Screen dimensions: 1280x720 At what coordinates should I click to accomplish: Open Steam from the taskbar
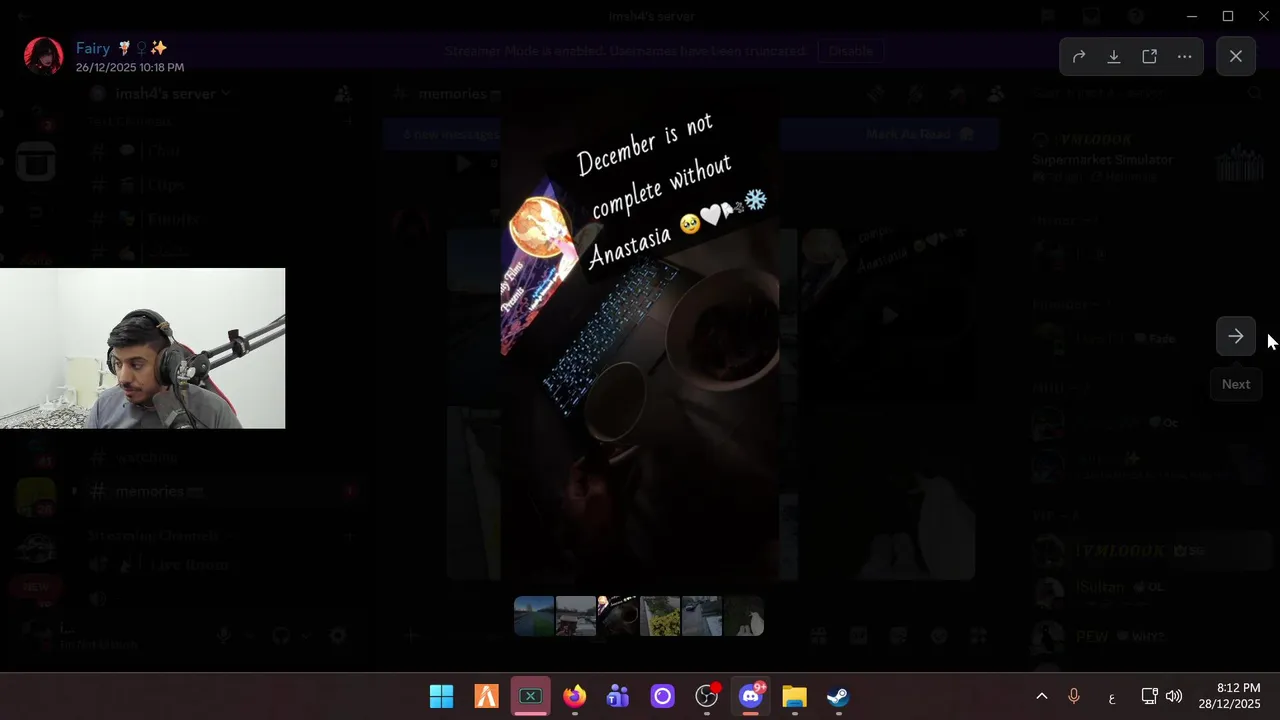838,697
